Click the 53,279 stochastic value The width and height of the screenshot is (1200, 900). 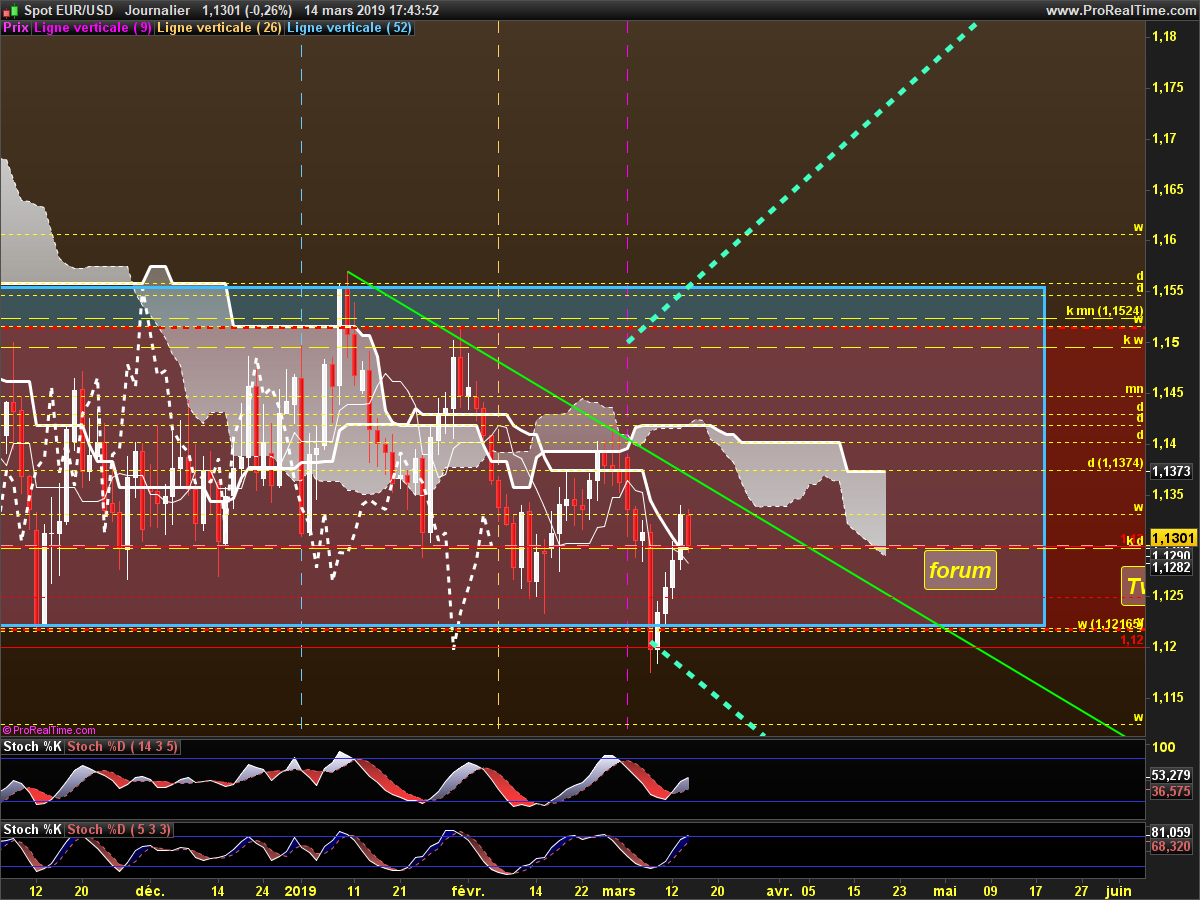(x=1171, y=775)
